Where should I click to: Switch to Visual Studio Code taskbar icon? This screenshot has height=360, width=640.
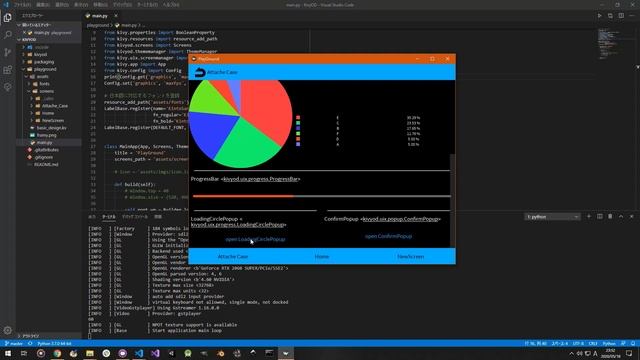pyautogui.click(x=139, y=353)
